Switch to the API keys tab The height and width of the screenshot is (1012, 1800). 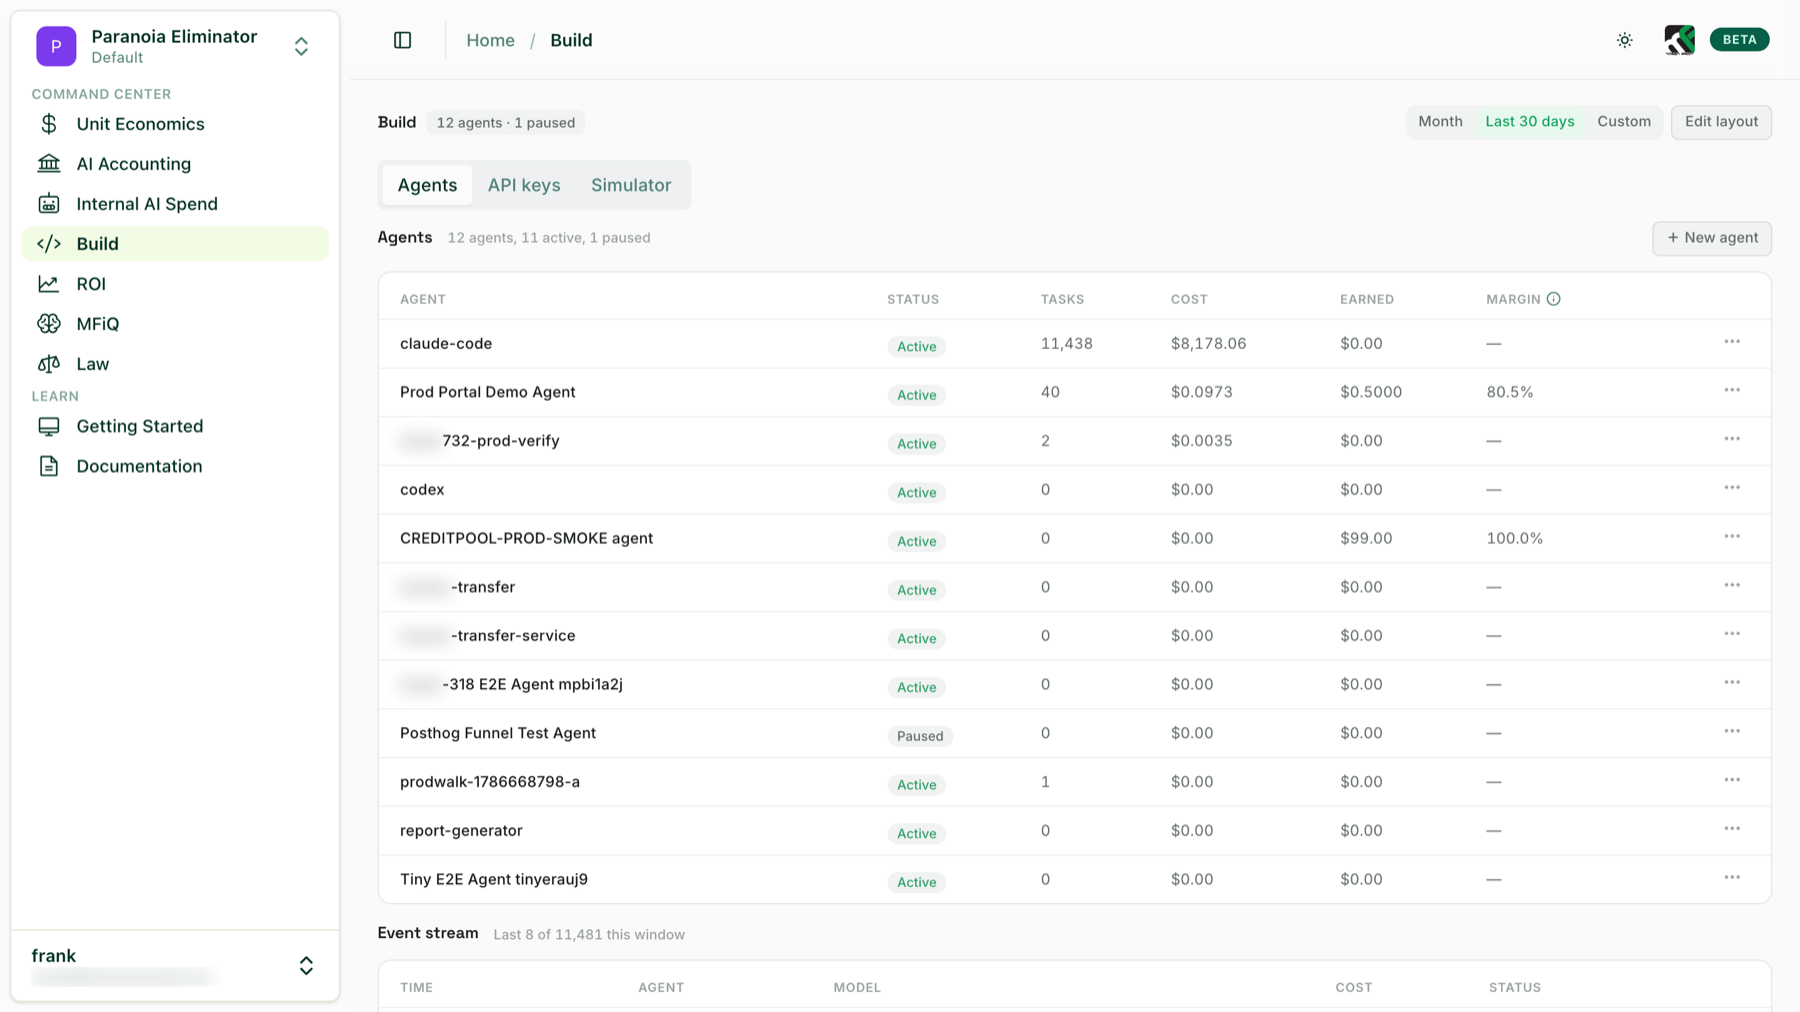point(524,185)
